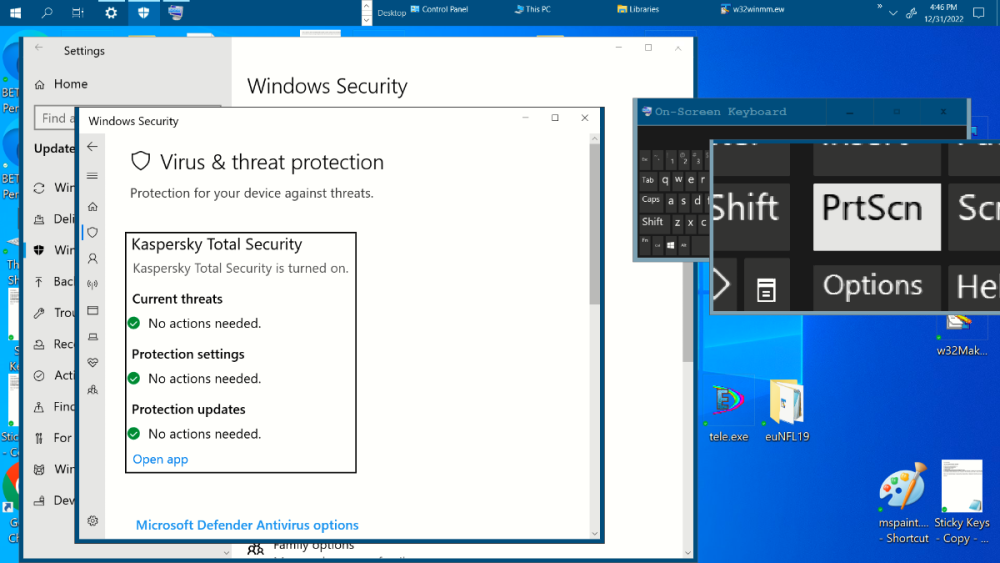1000x563 pixels.
Task: Expand the Windows Security hamburger menu
Action: [x=92, y=176]
